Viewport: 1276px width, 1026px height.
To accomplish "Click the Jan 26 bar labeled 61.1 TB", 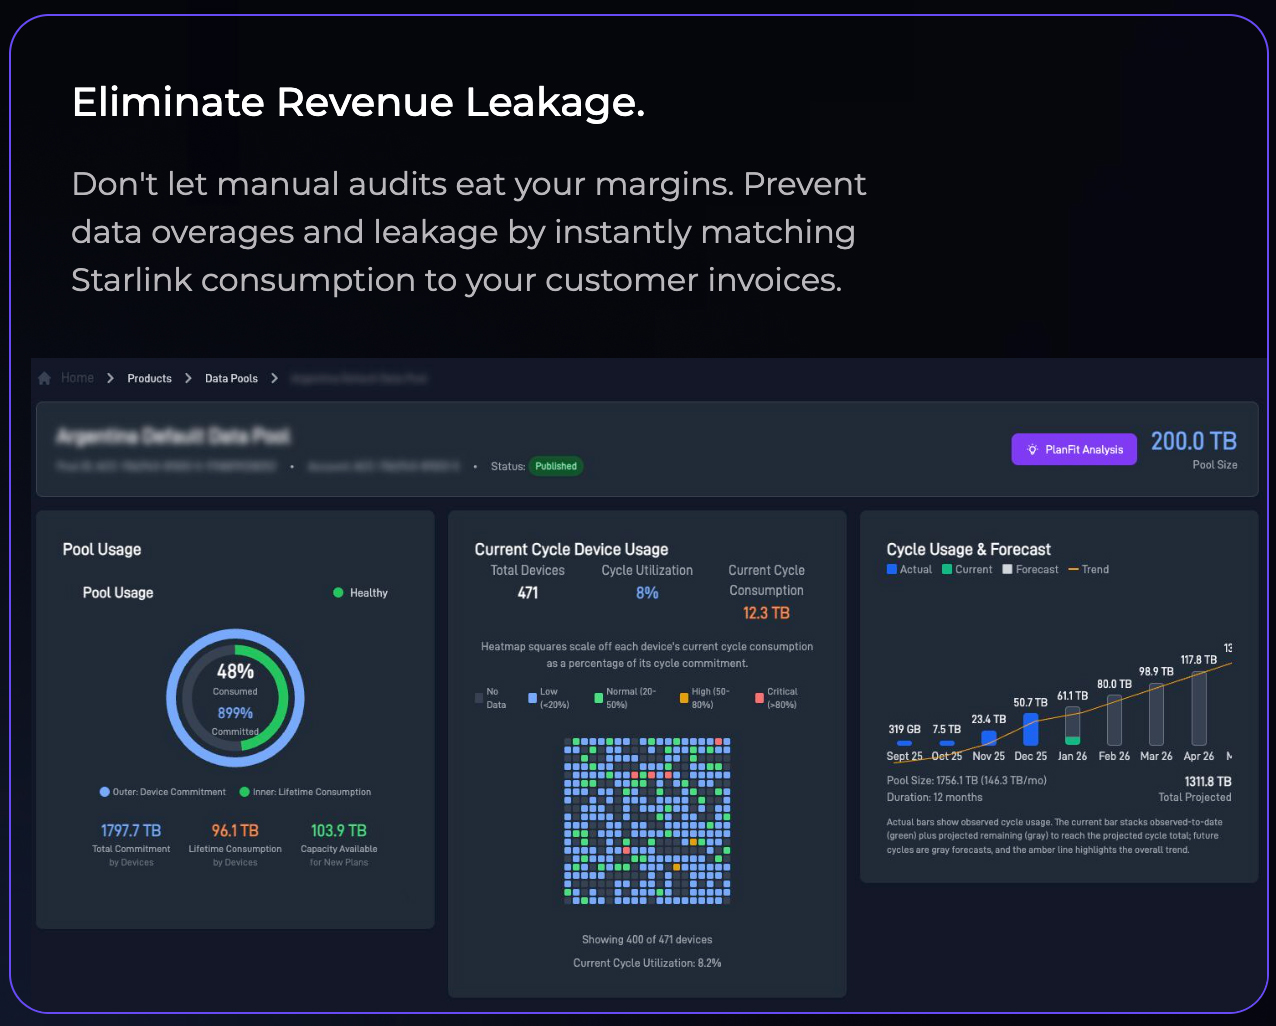I will [1072, 726].
